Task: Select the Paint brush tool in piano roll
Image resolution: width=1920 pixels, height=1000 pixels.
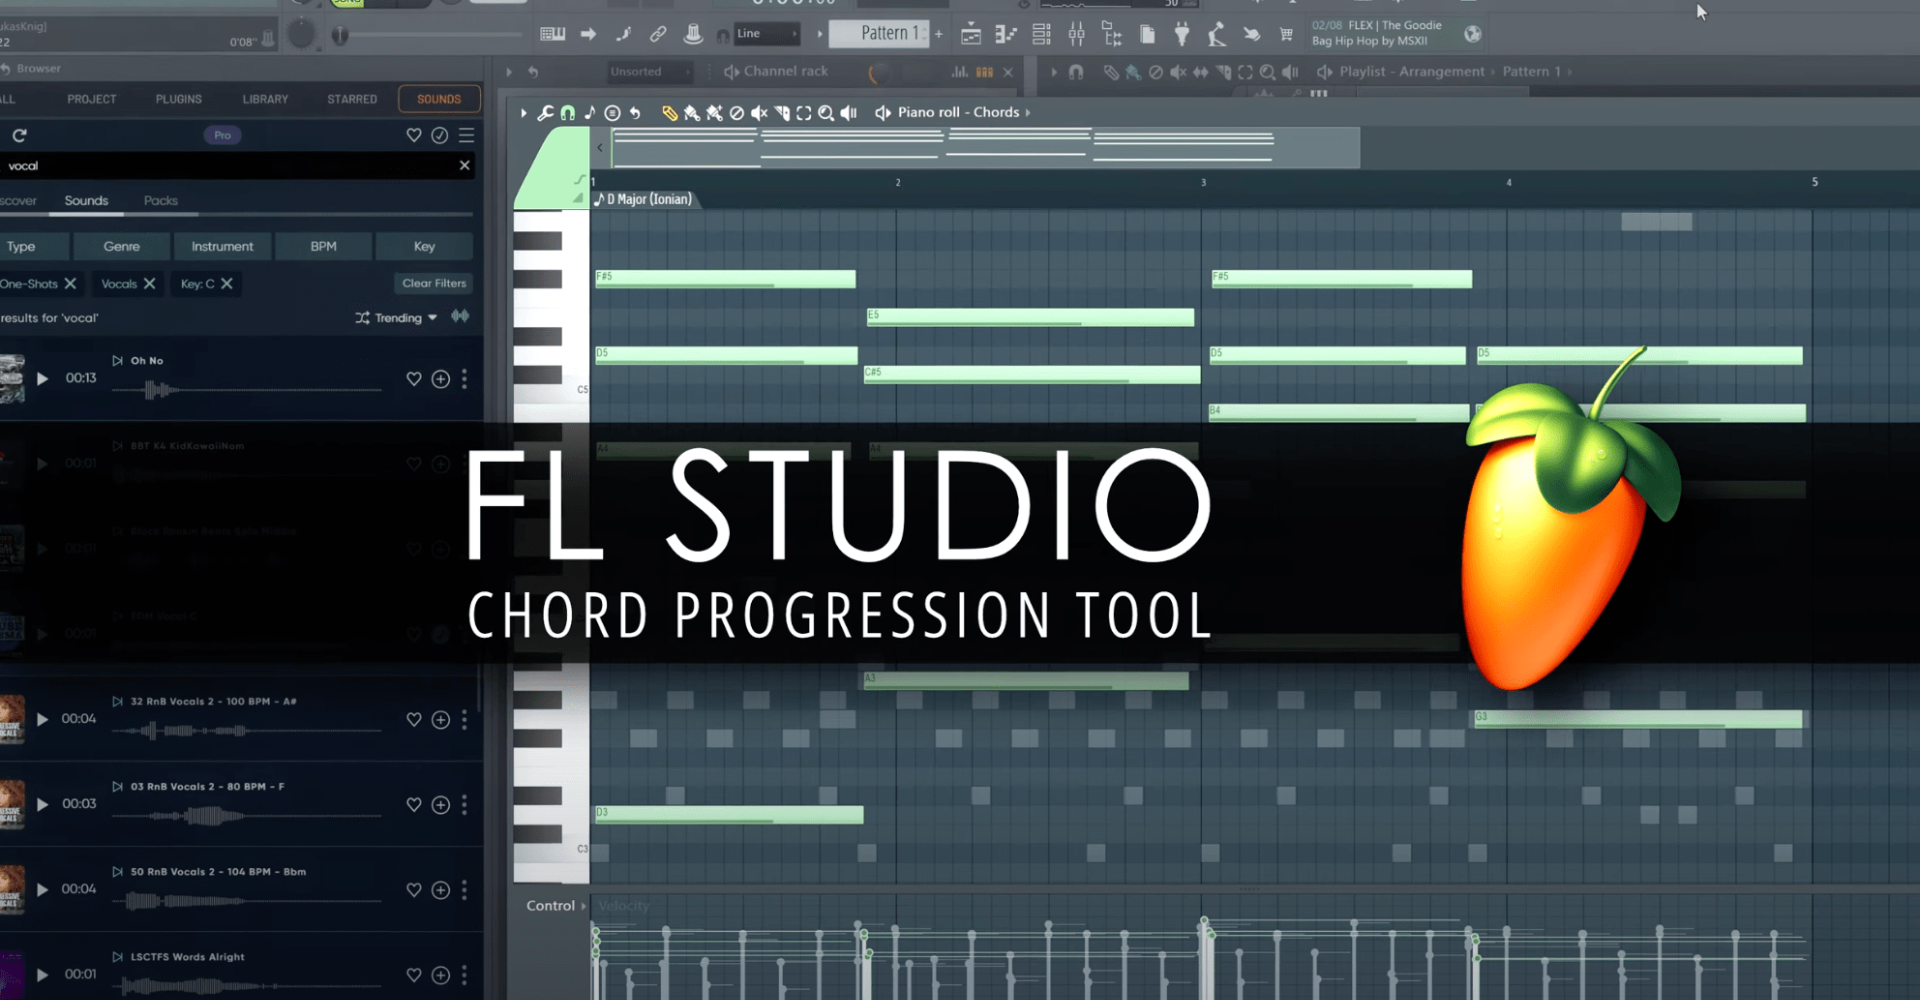Action: click(692, 113)
